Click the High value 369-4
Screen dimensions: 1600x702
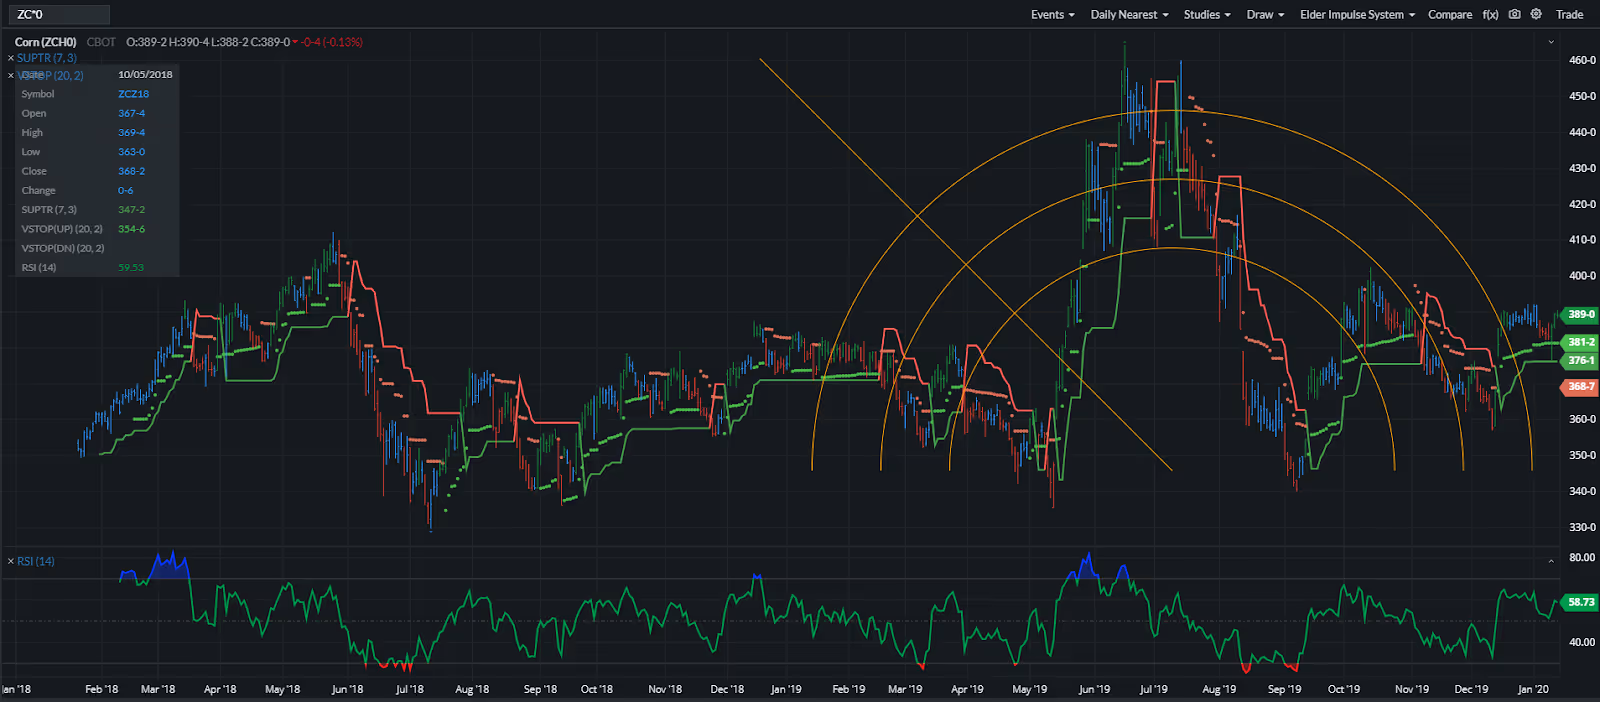tap(131, 132)
